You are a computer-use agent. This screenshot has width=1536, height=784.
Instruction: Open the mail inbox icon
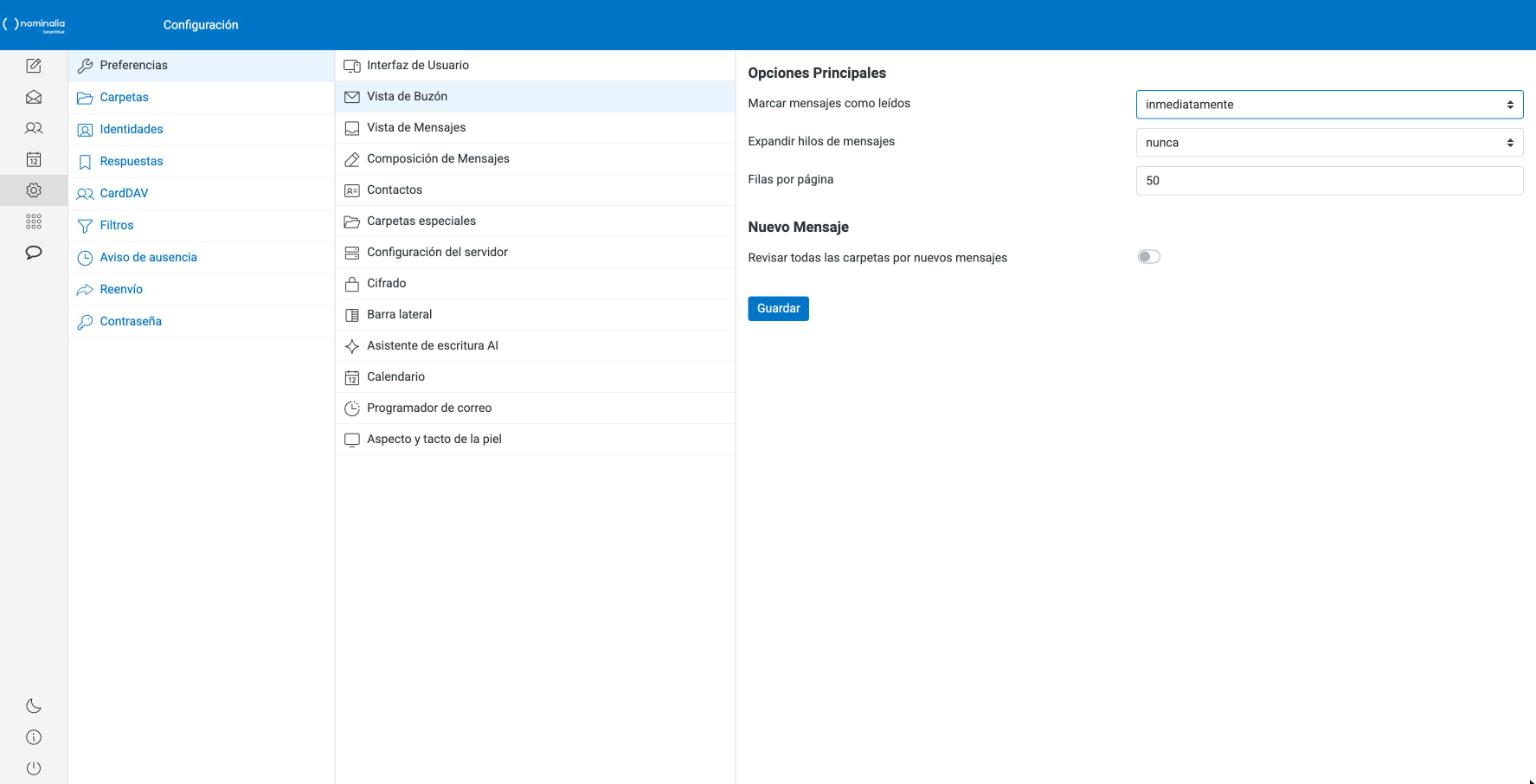click(33, 97)
